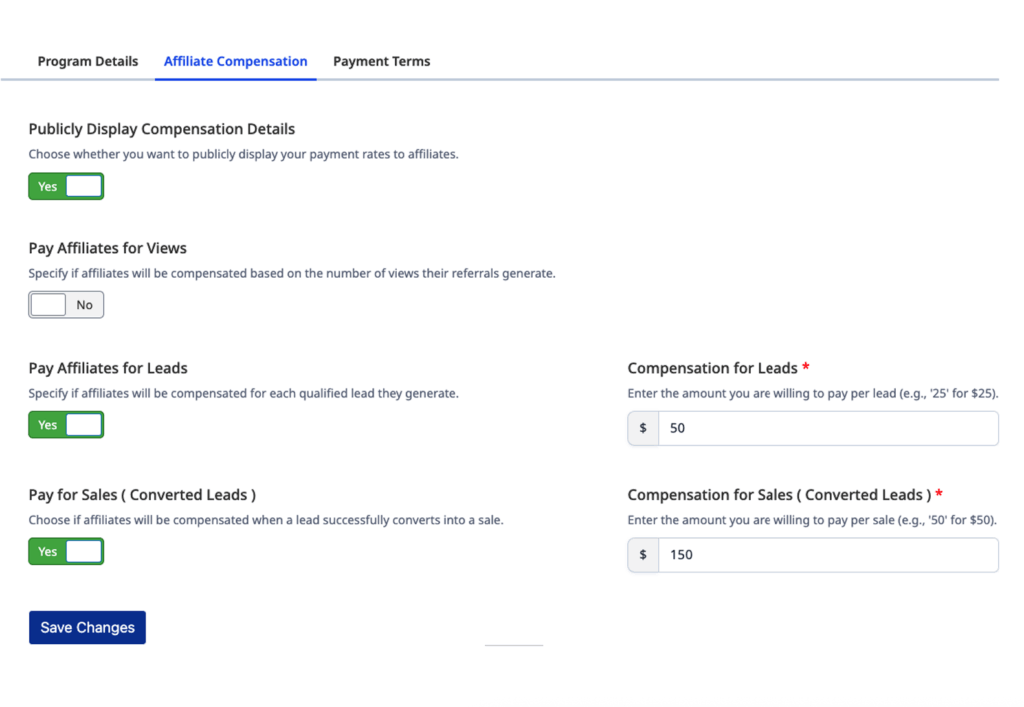Viewport: 1024px width, 707px height.
Task: Click the Pay for Sales heading text
Action: click(141, 494)
